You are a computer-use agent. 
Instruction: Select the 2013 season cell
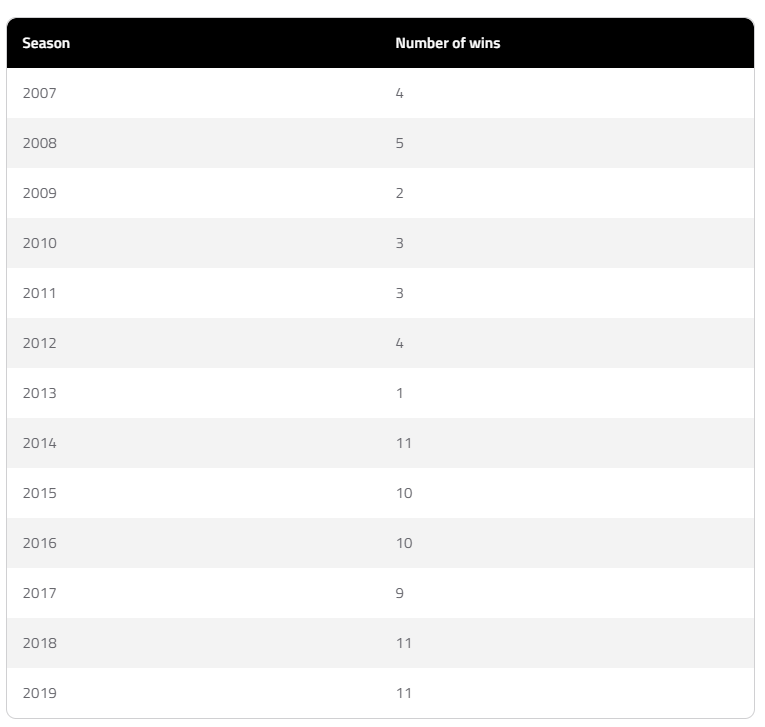(x=40, y=393)
